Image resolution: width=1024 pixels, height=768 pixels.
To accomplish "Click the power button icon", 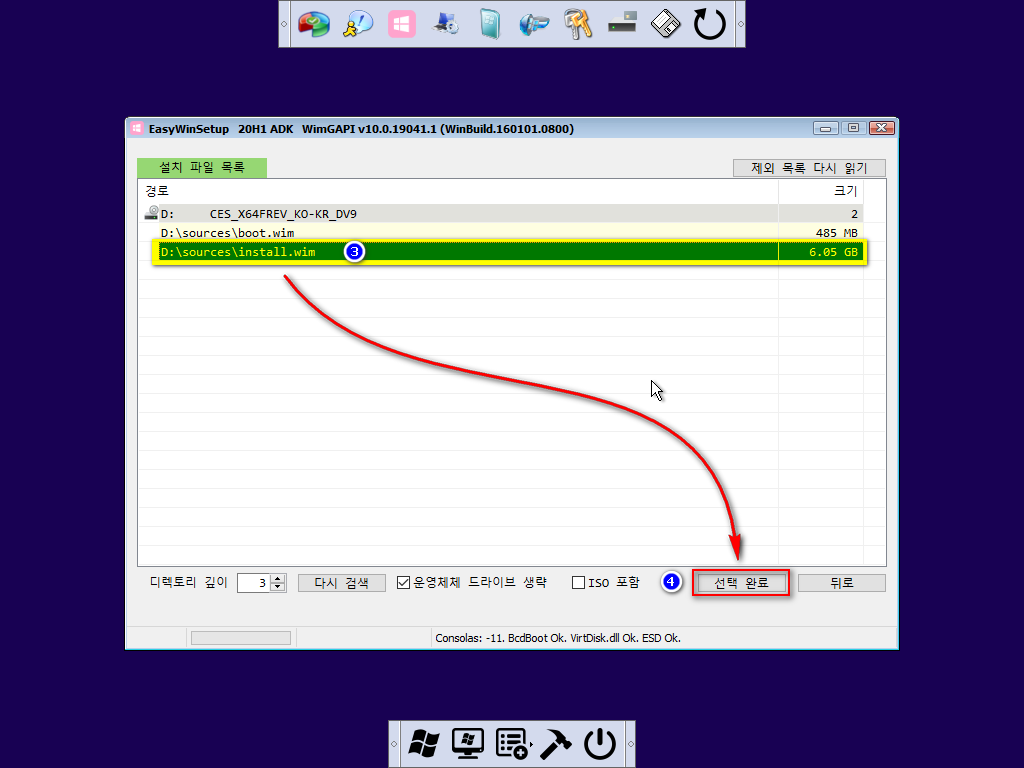I will [x=600, y=744].
